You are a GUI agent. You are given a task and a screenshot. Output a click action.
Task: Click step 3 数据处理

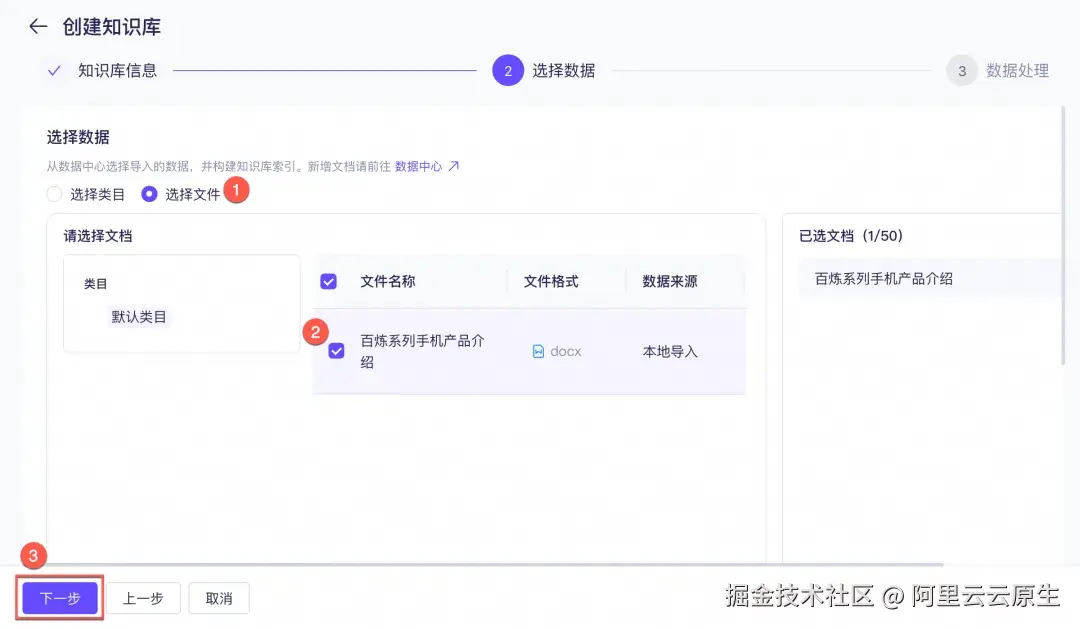point(998,70)
